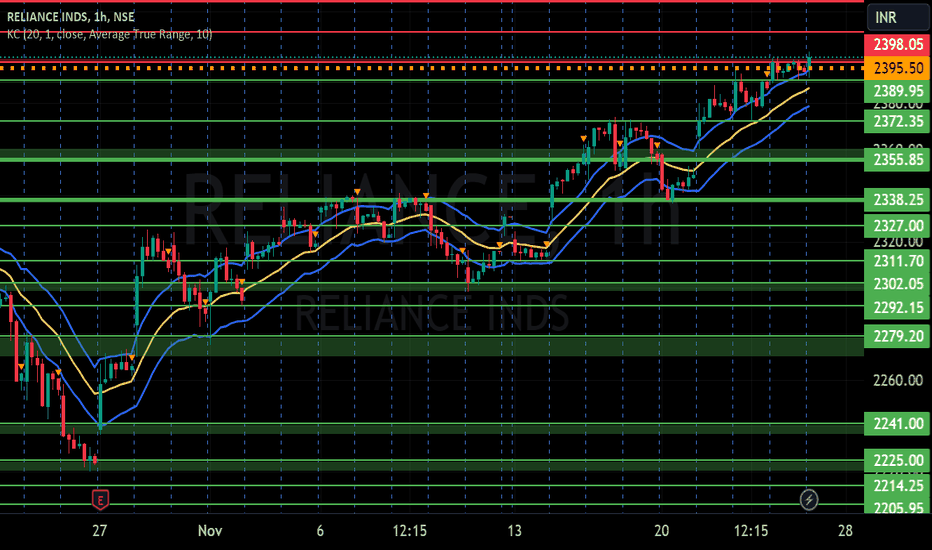Select the 2372.35 price level label
932x550 pixels.
898,121
